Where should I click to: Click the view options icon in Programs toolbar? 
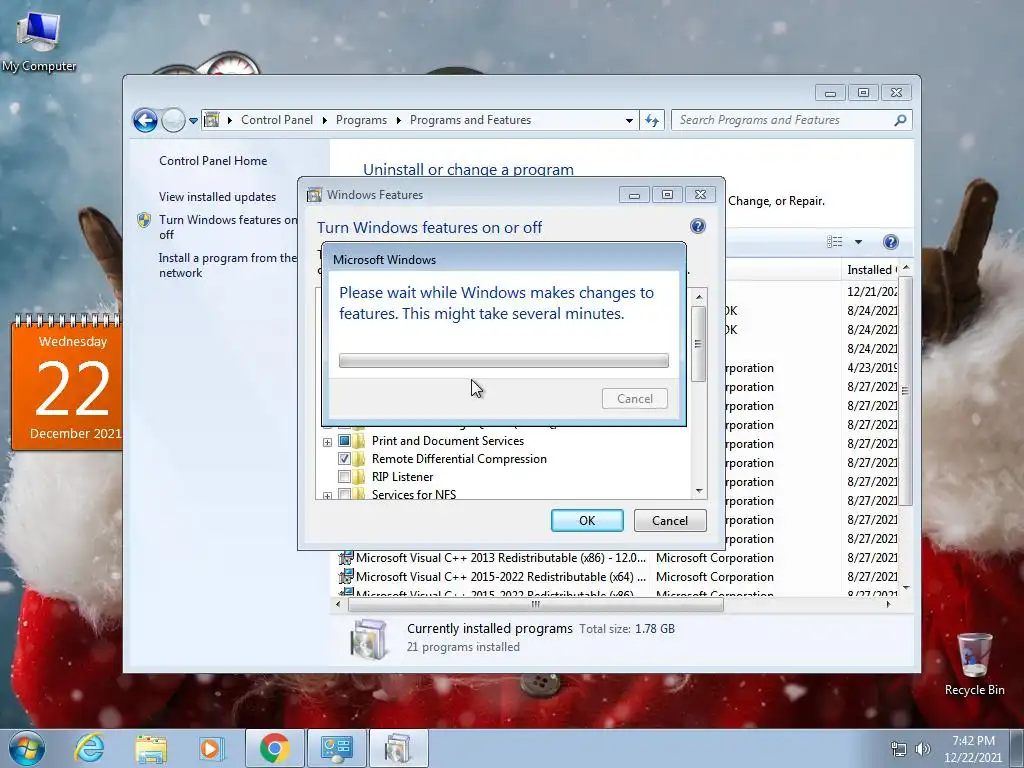(x=835, y=242)
